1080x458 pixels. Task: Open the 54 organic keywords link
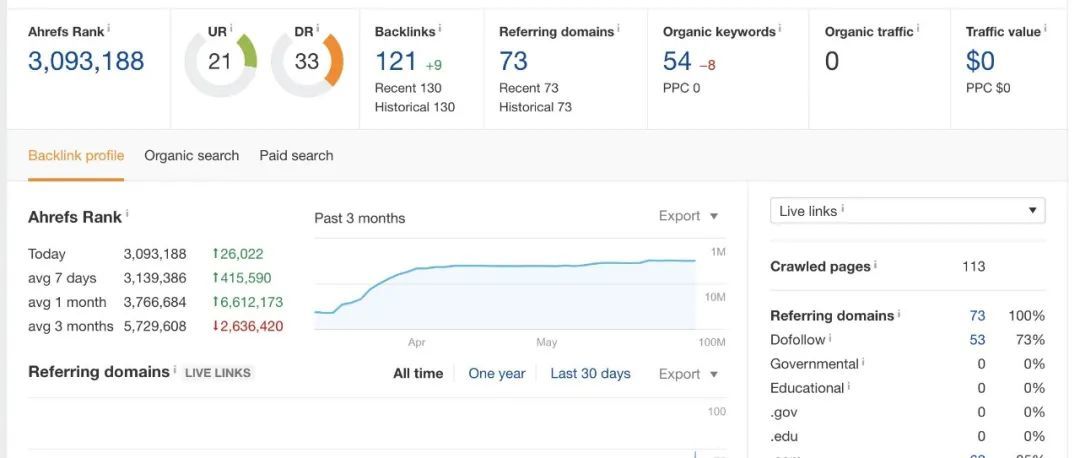[677, 62]
